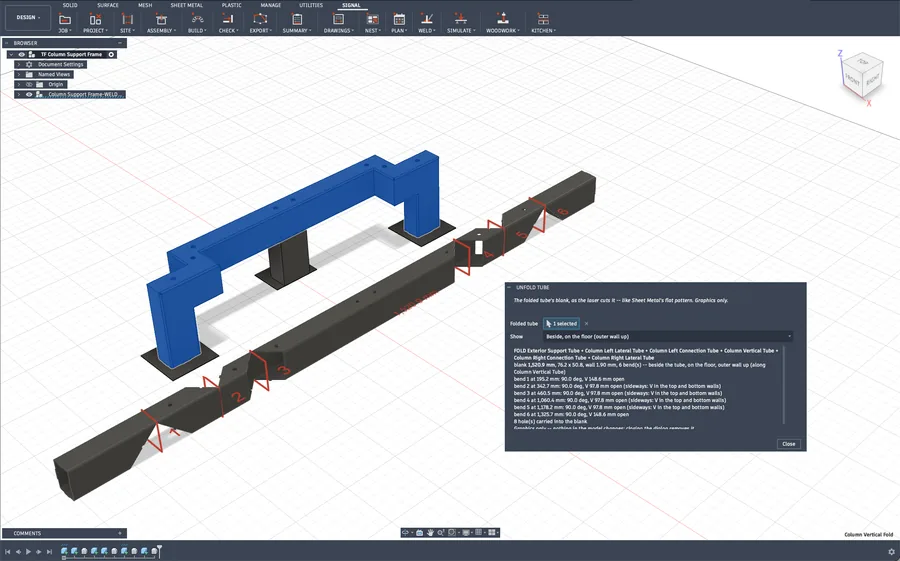This screenshot has width=900, height=561.
Task: Select the Pan hand tool
Action: [x=430, y=533]
